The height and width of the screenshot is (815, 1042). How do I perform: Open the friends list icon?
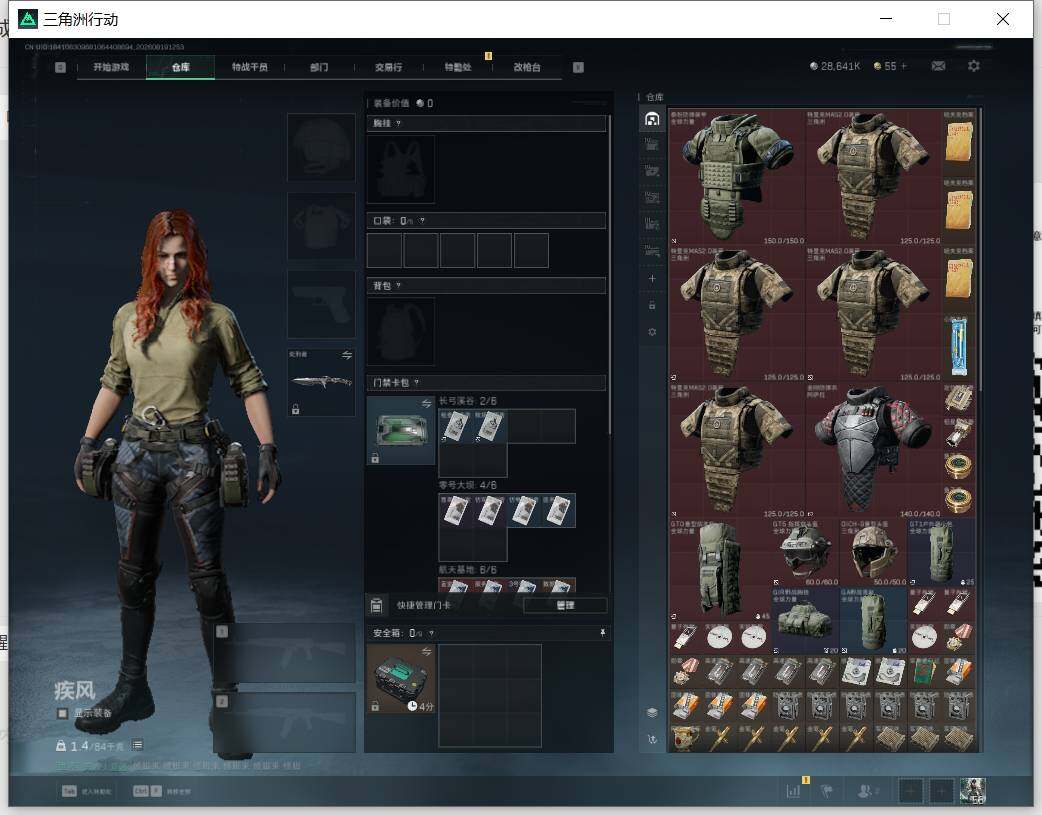(867, 791)
